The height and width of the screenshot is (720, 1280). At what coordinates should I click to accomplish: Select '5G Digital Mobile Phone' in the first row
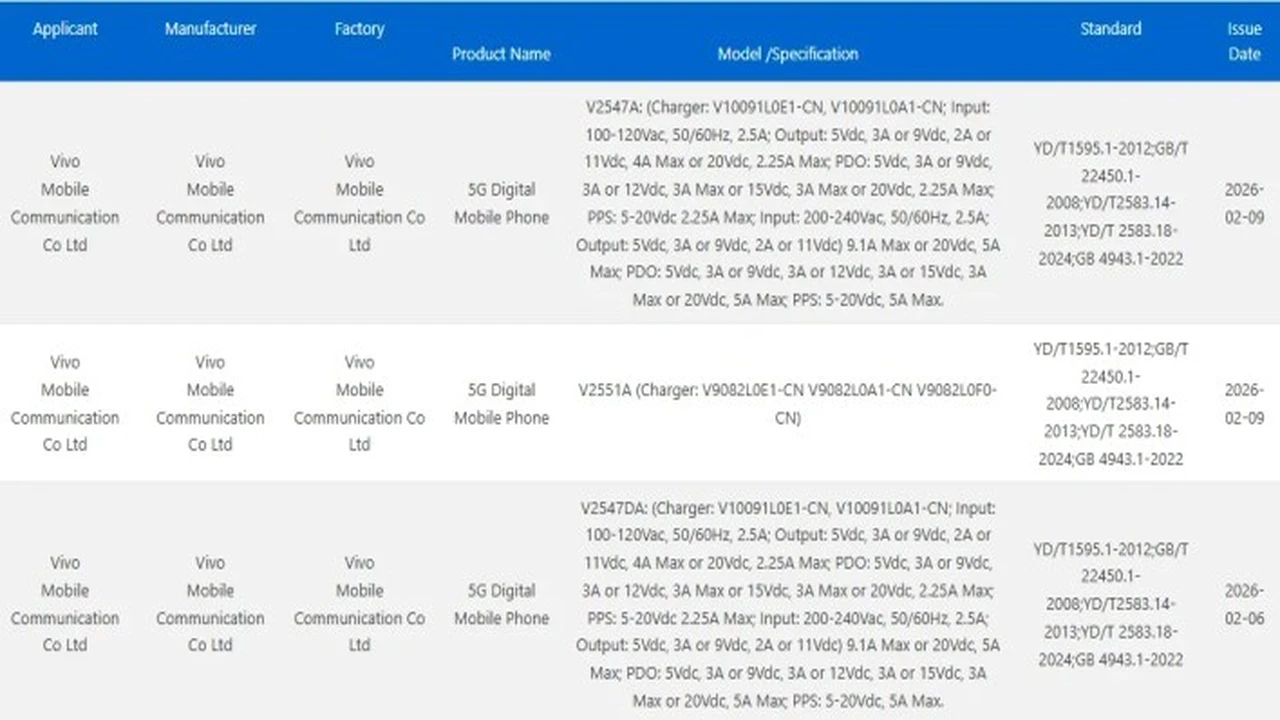pos(501,203)
